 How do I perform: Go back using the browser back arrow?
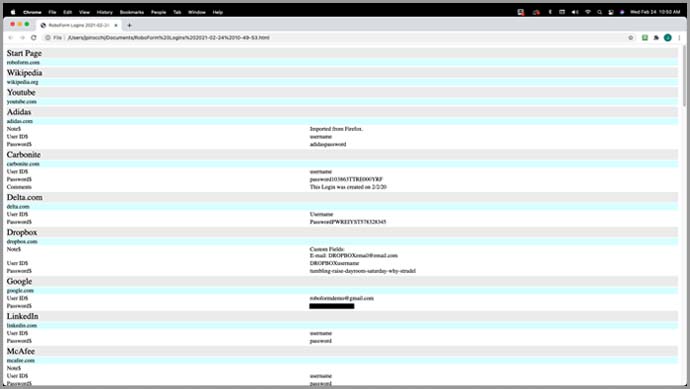click(x=11, y=38)
